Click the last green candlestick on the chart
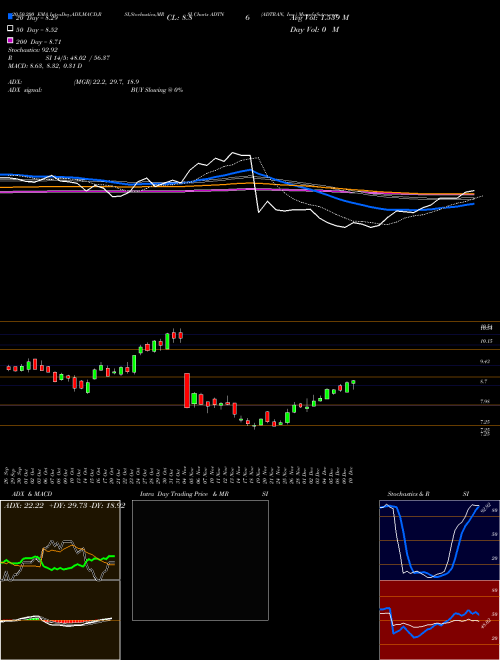The width and height of the screenshot is (500, 660). (354, 382)
